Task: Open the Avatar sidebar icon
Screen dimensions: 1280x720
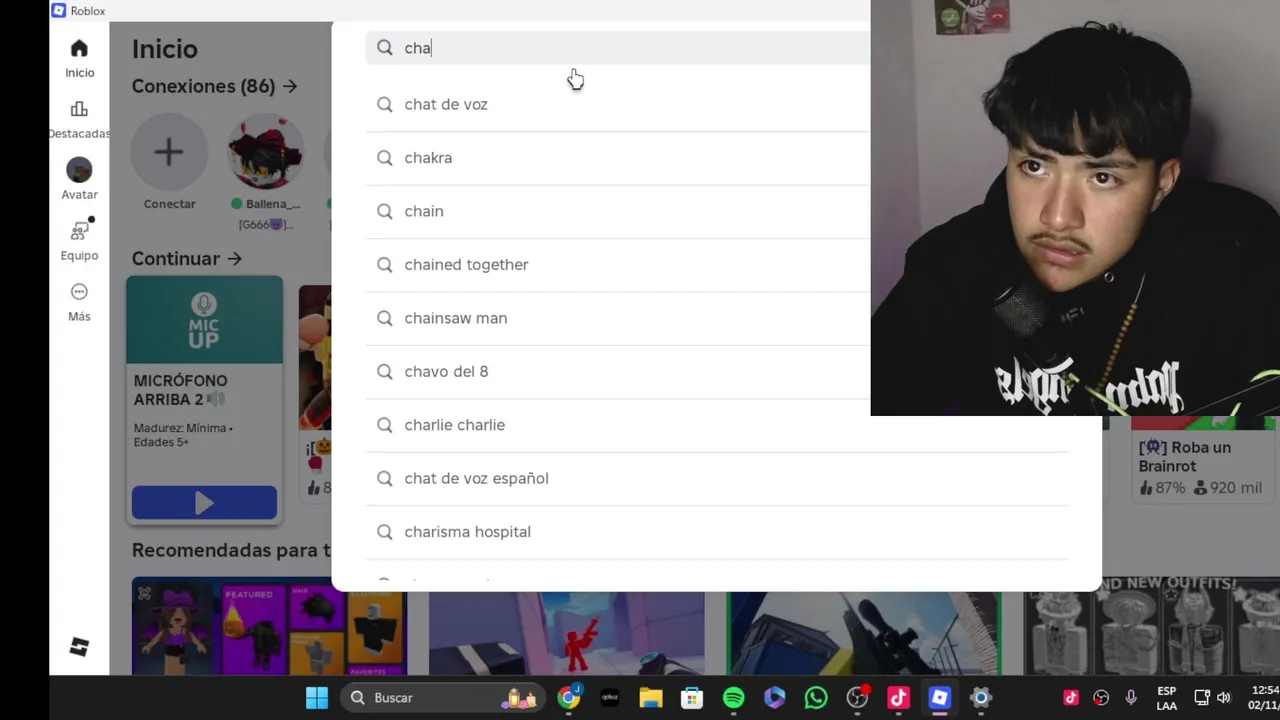Action: pos(79,170)
